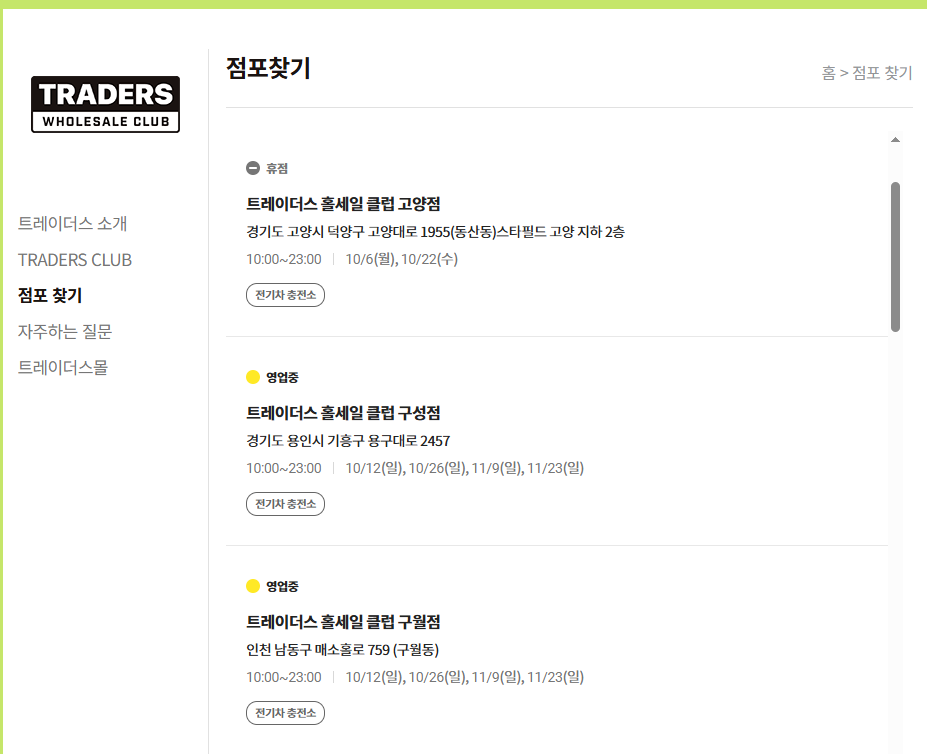Click the gray closed-status icon for 고양점
927x754 pixels.
(x=253, y=168)
